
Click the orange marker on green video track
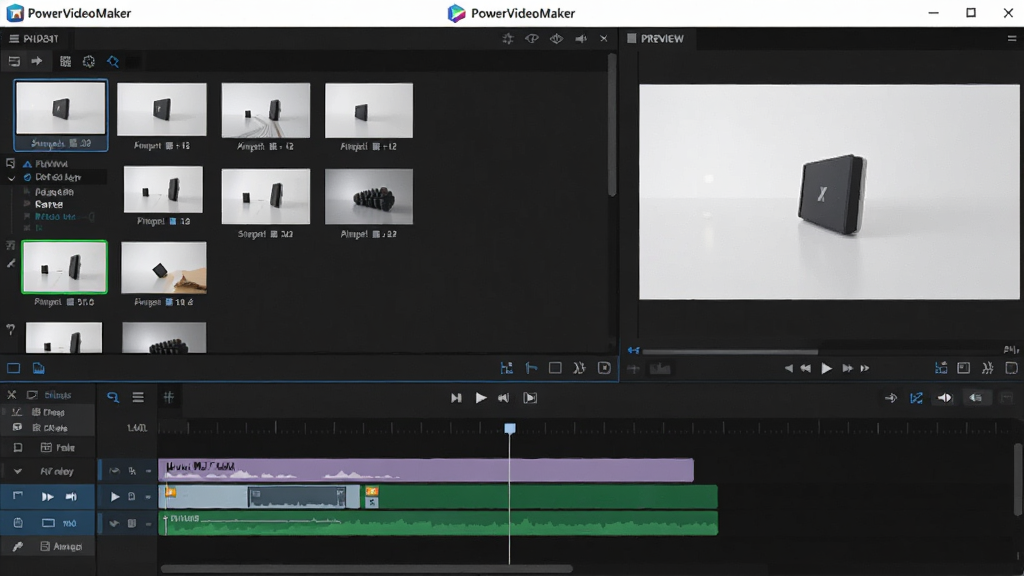[372, 491]
